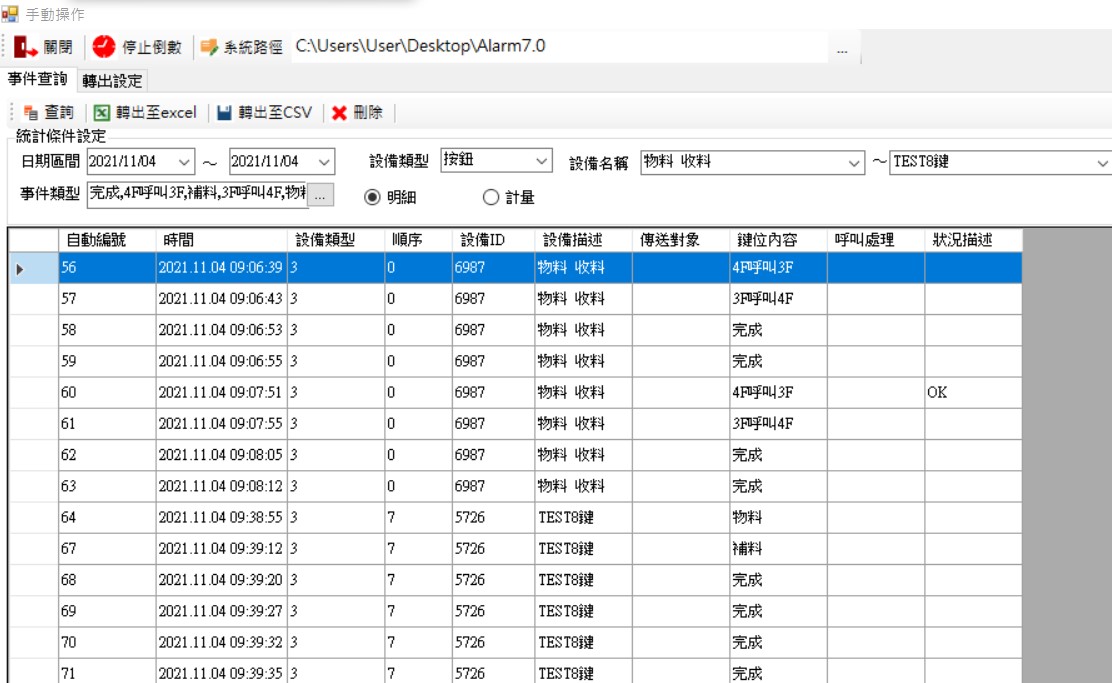Click the 3F呼叫4F cell in row 61

(x=778, y=424)
